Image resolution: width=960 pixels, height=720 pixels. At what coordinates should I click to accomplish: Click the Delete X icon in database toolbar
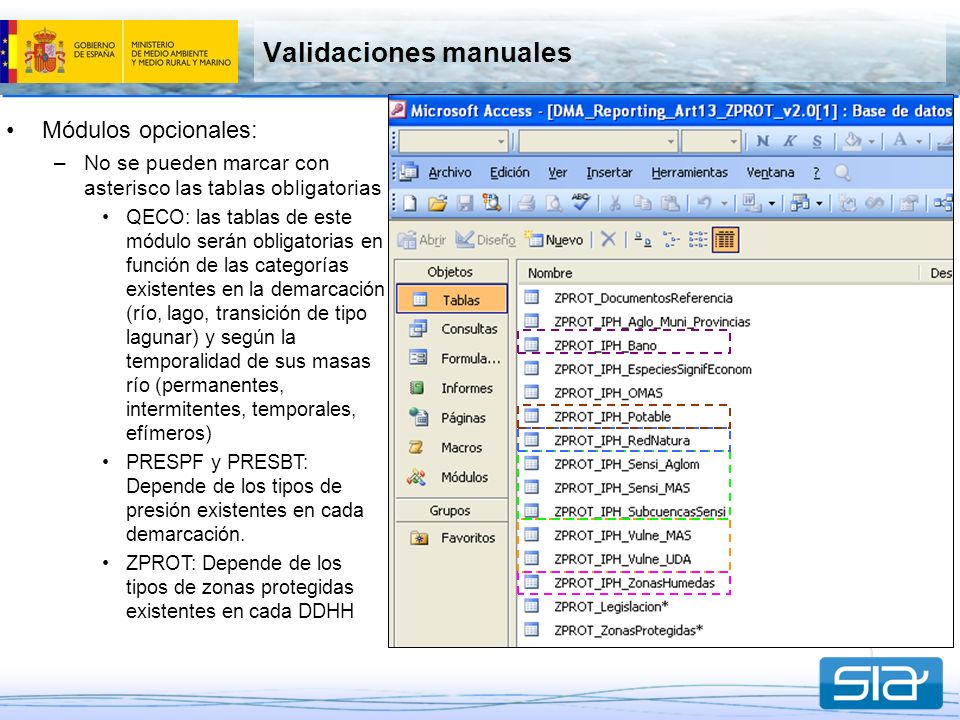(608, 239)
